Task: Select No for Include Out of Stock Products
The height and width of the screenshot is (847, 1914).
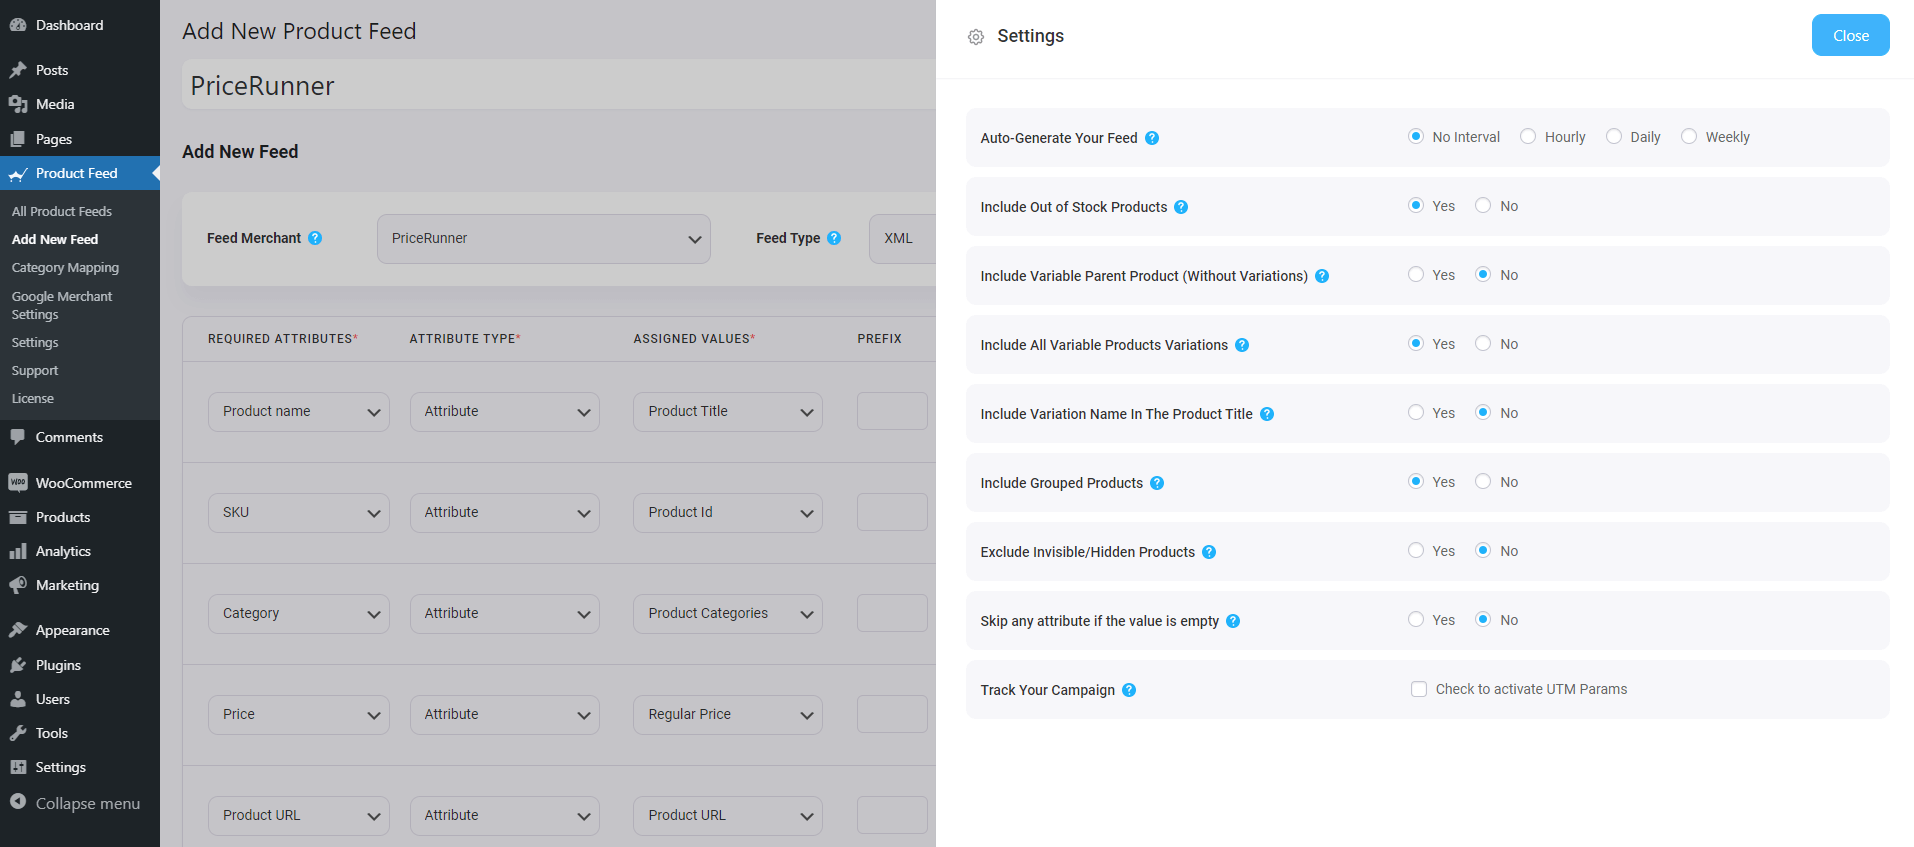Action: coord(1483,206)
